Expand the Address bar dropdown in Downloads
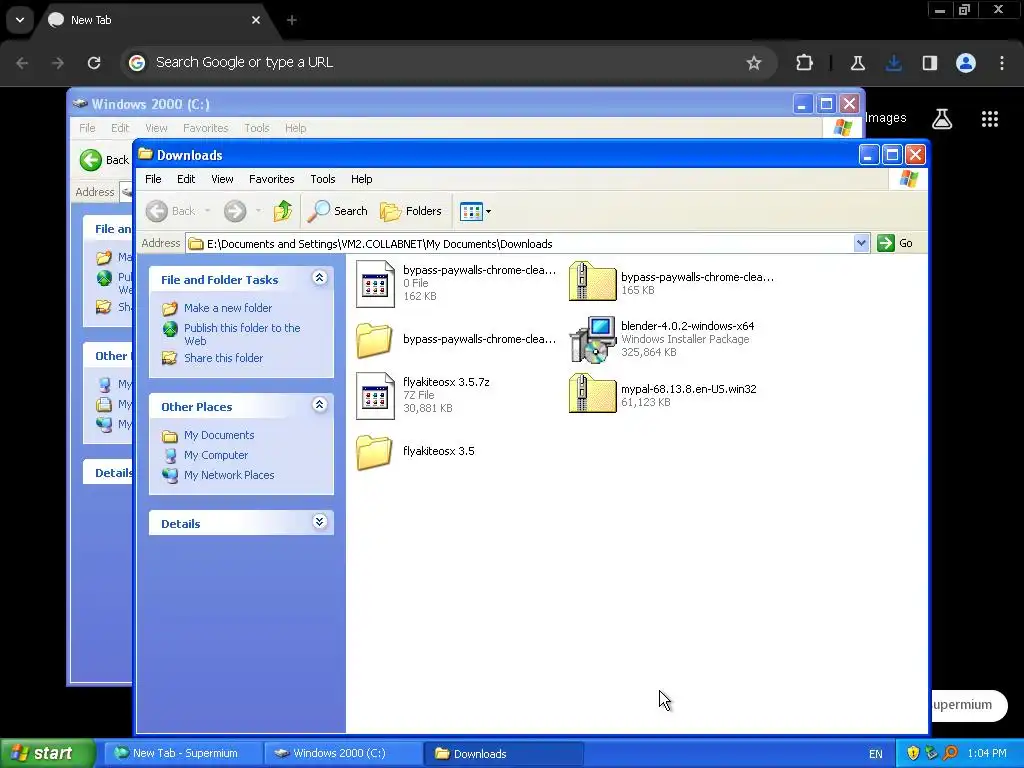 [861, 243]
